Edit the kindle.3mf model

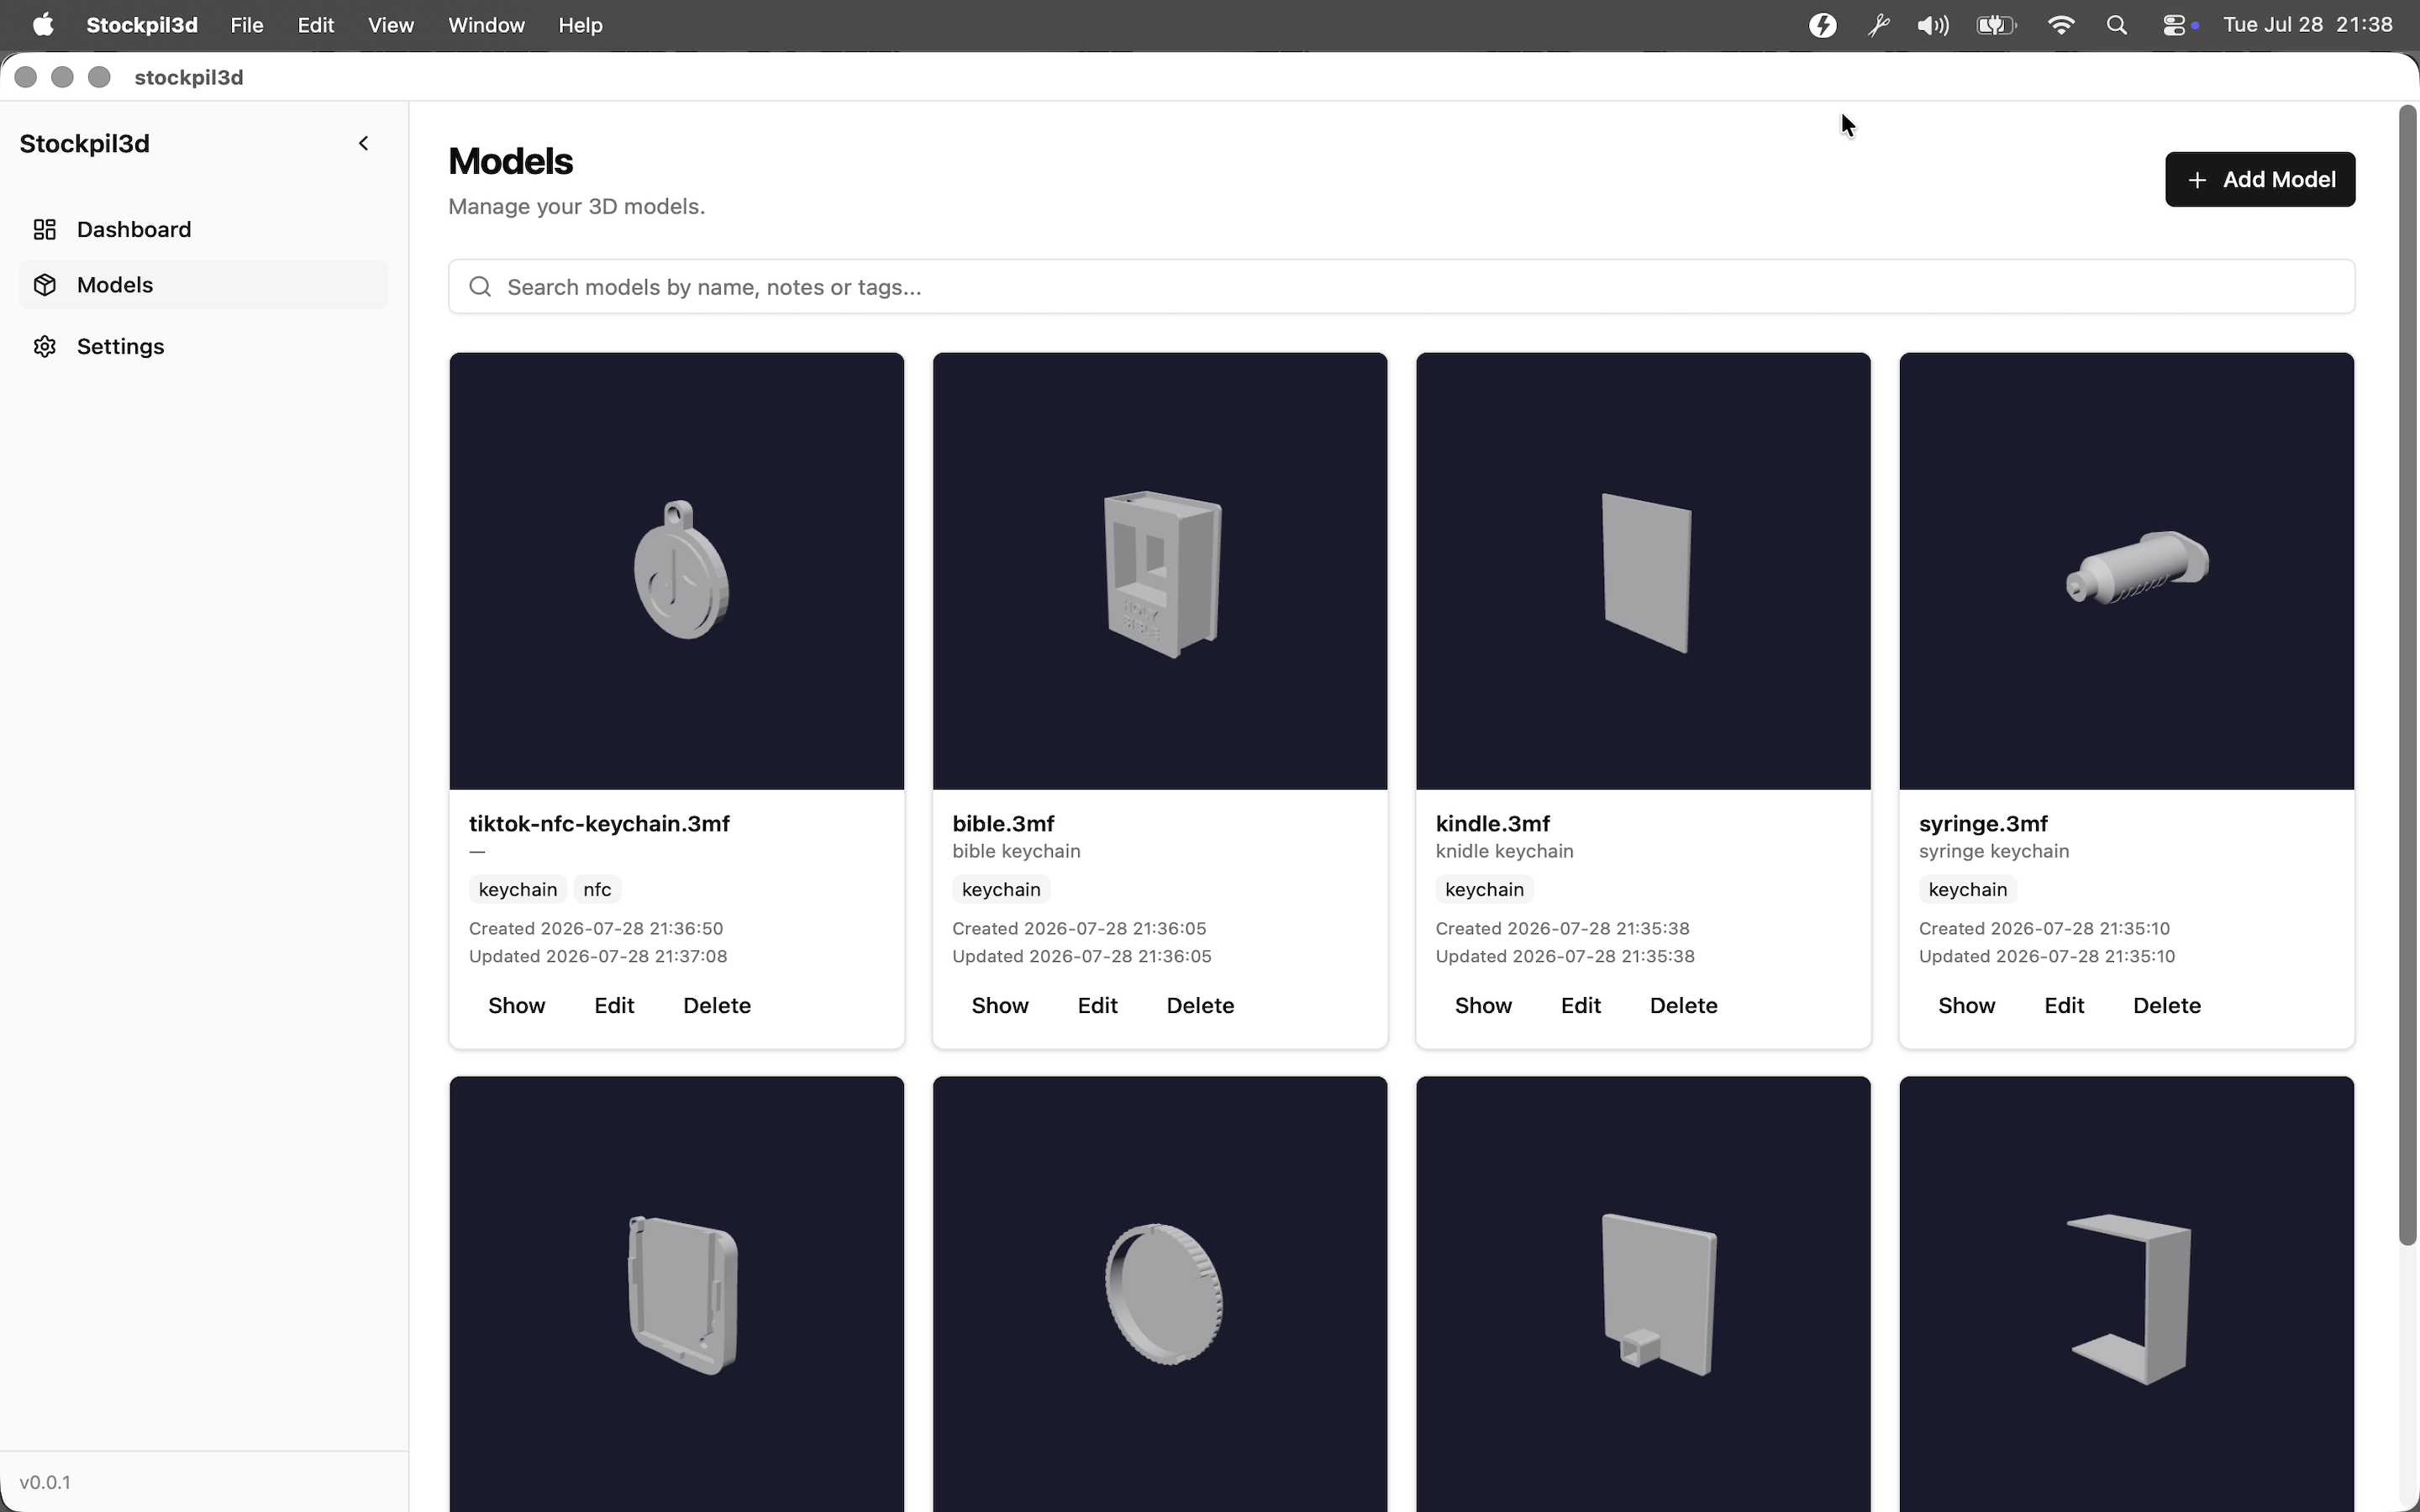click(x=1581, y=1005)
